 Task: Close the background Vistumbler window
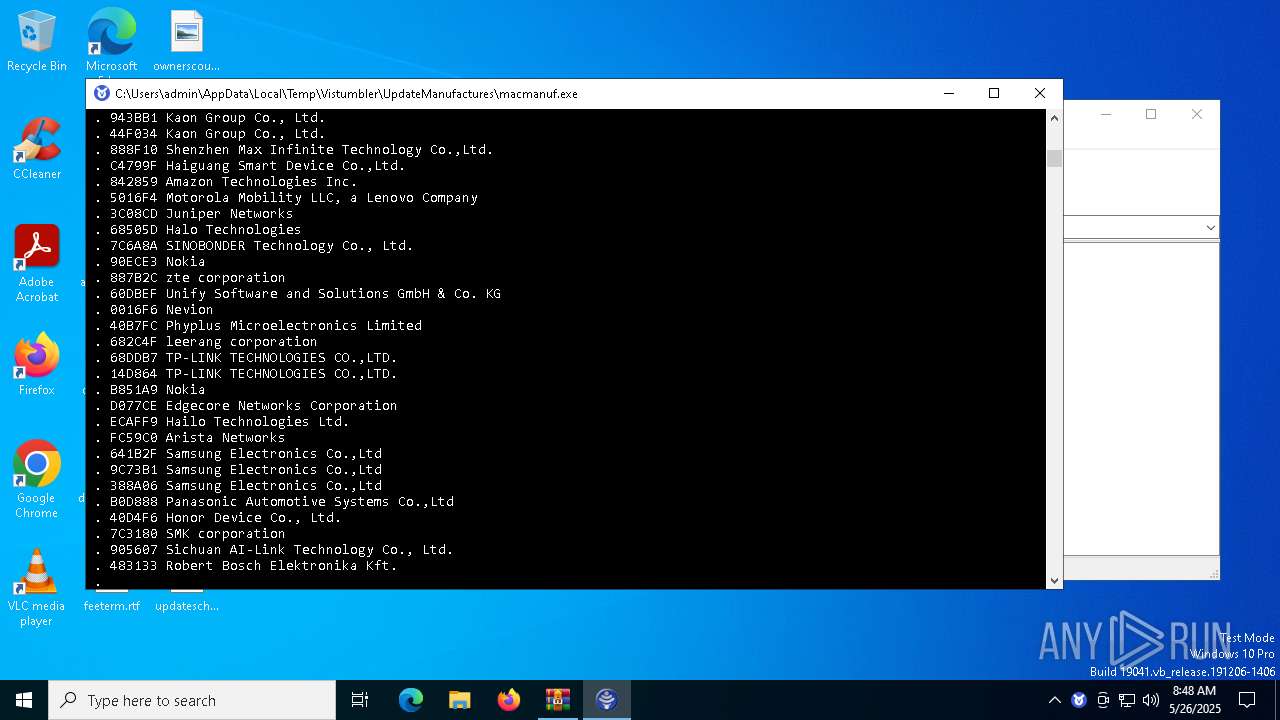(x=1197, y=114)
